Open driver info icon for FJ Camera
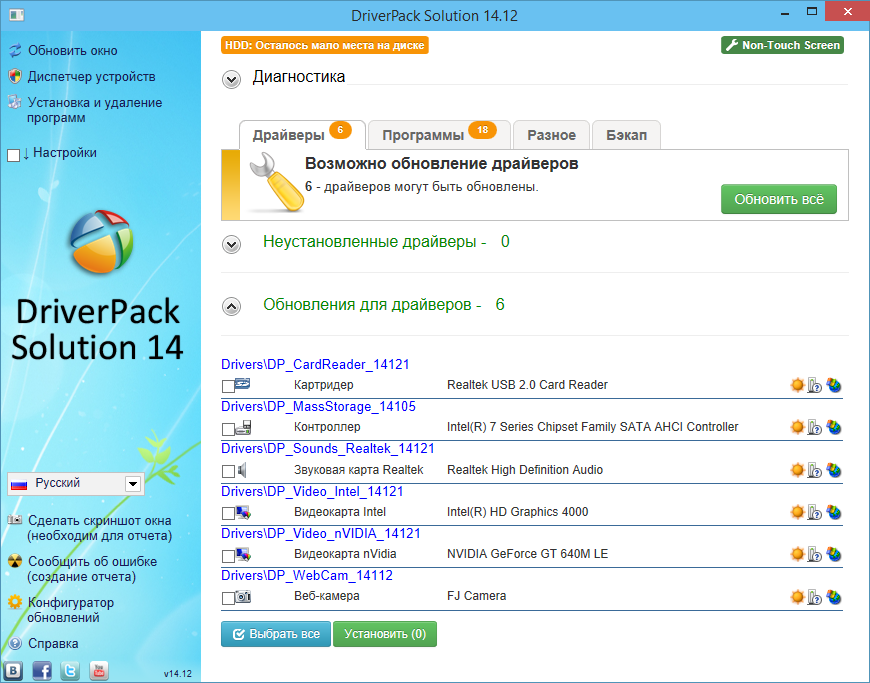The image size is (870, 683). [x=814, y=597]
